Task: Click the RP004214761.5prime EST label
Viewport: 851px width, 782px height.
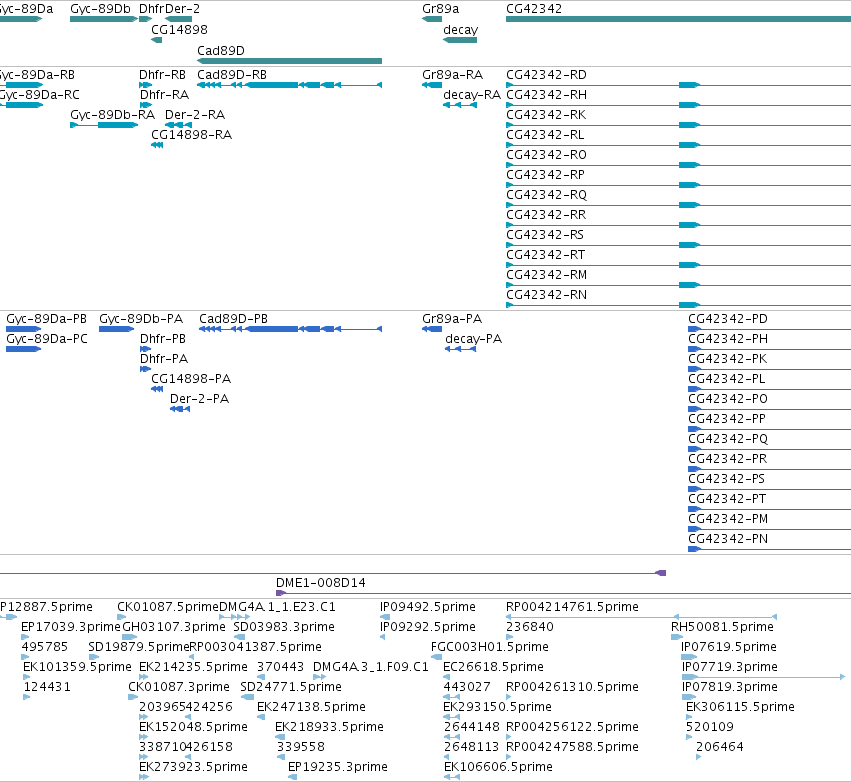Action: 573,607
